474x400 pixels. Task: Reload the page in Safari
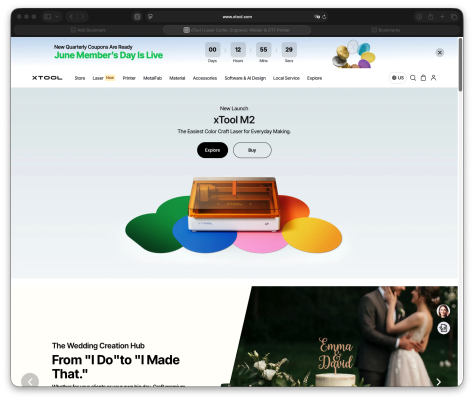pyautogui.click(x=324, y=17)
